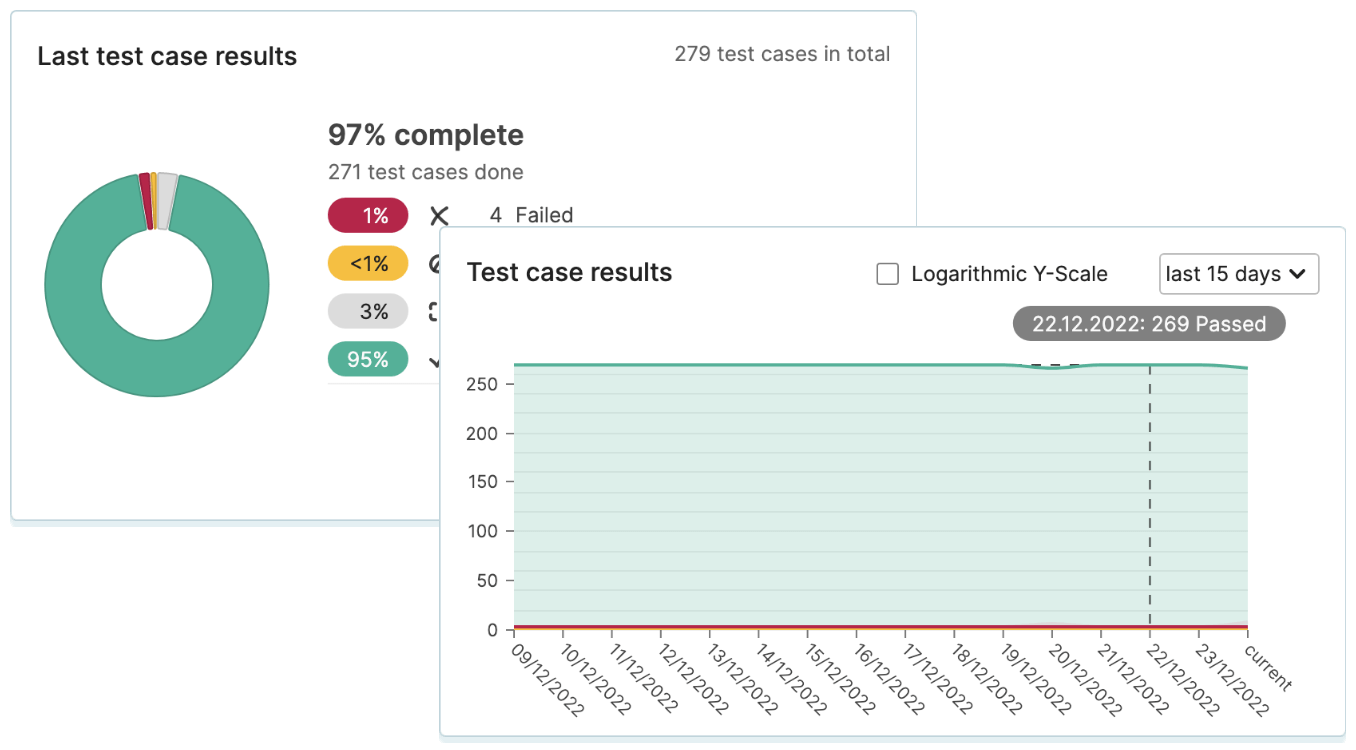Viewport: 1356px width, 750px height.
Task: Click the Logarithmic Y-Scale label text
Action: tap(1009, 274)
